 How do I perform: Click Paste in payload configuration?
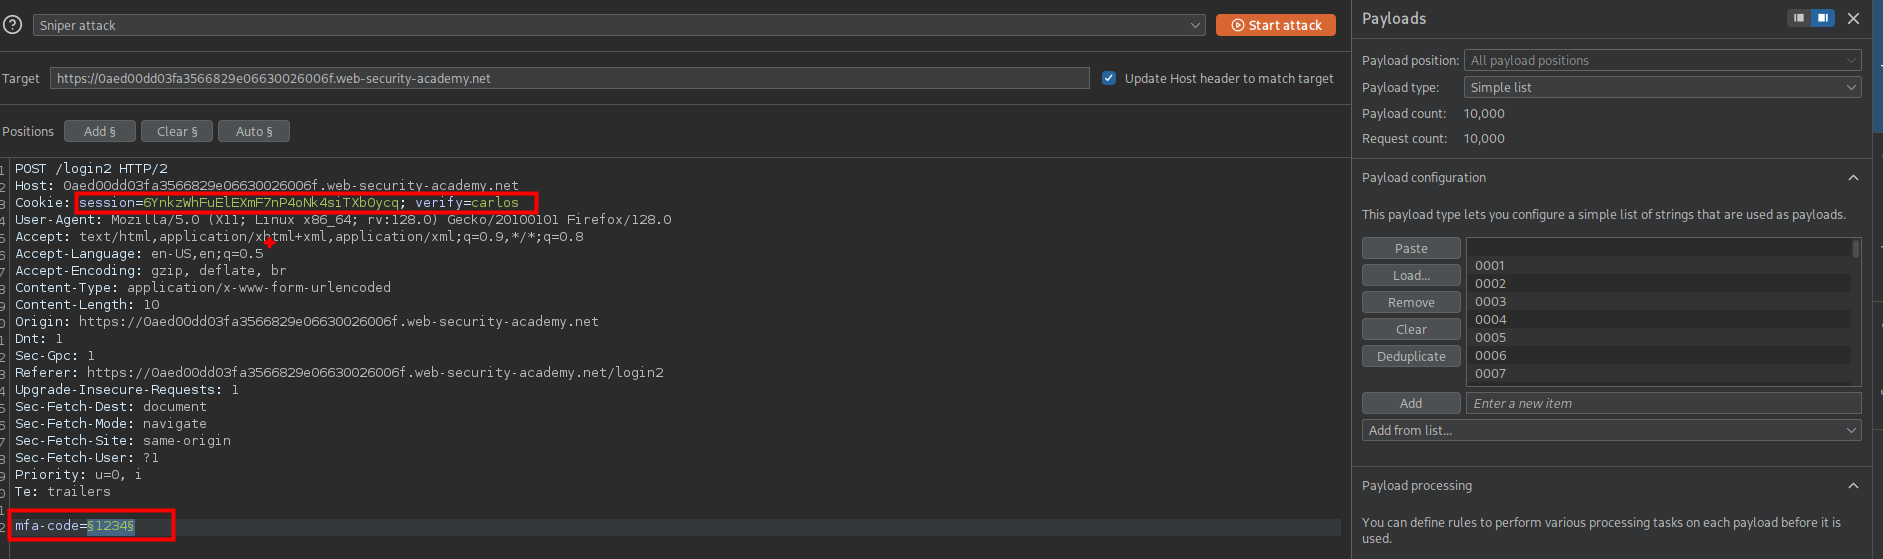pyautogui.click(x=1410, y=248)
